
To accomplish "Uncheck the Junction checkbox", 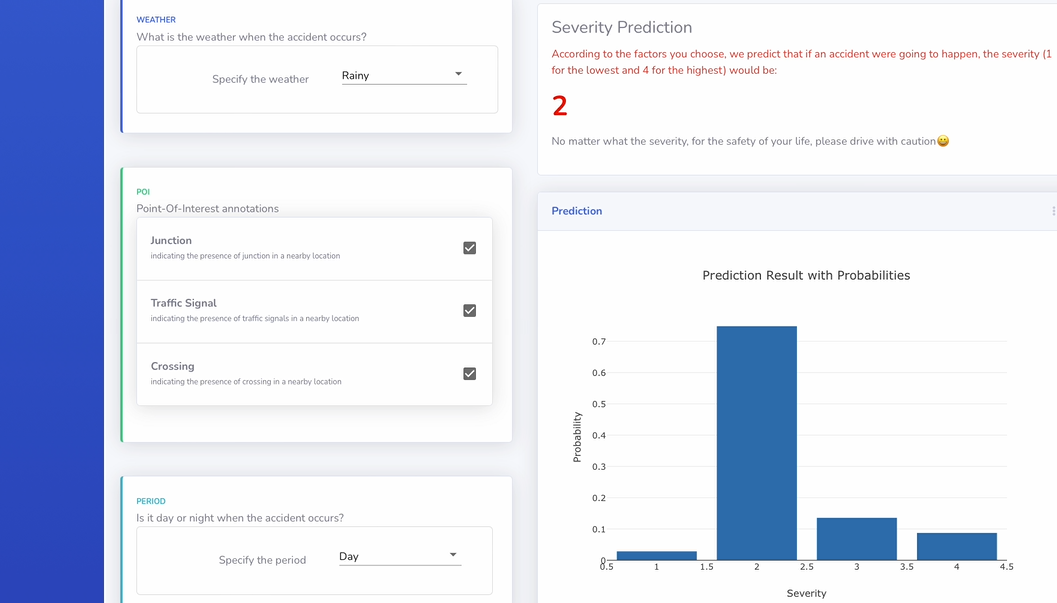I will pos(469,248).
